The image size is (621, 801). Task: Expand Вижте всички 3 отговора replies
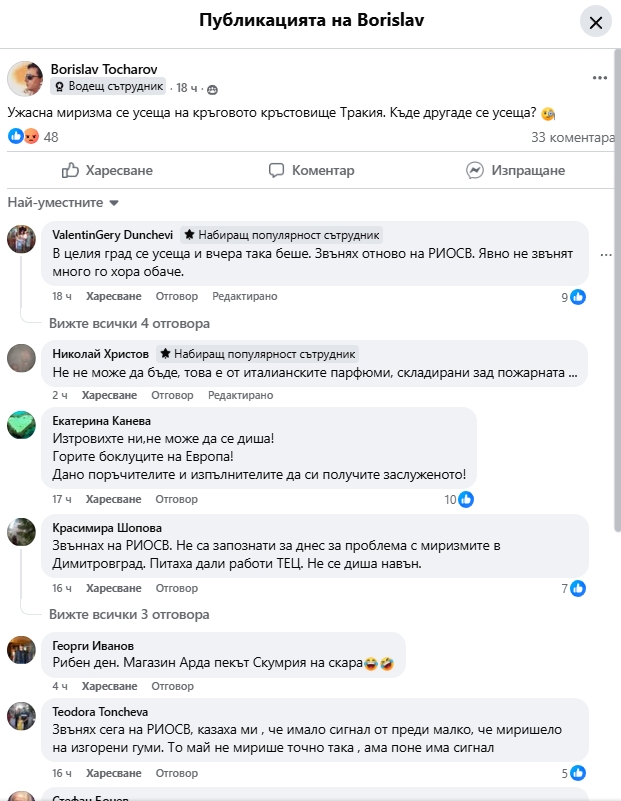(129, 614)
